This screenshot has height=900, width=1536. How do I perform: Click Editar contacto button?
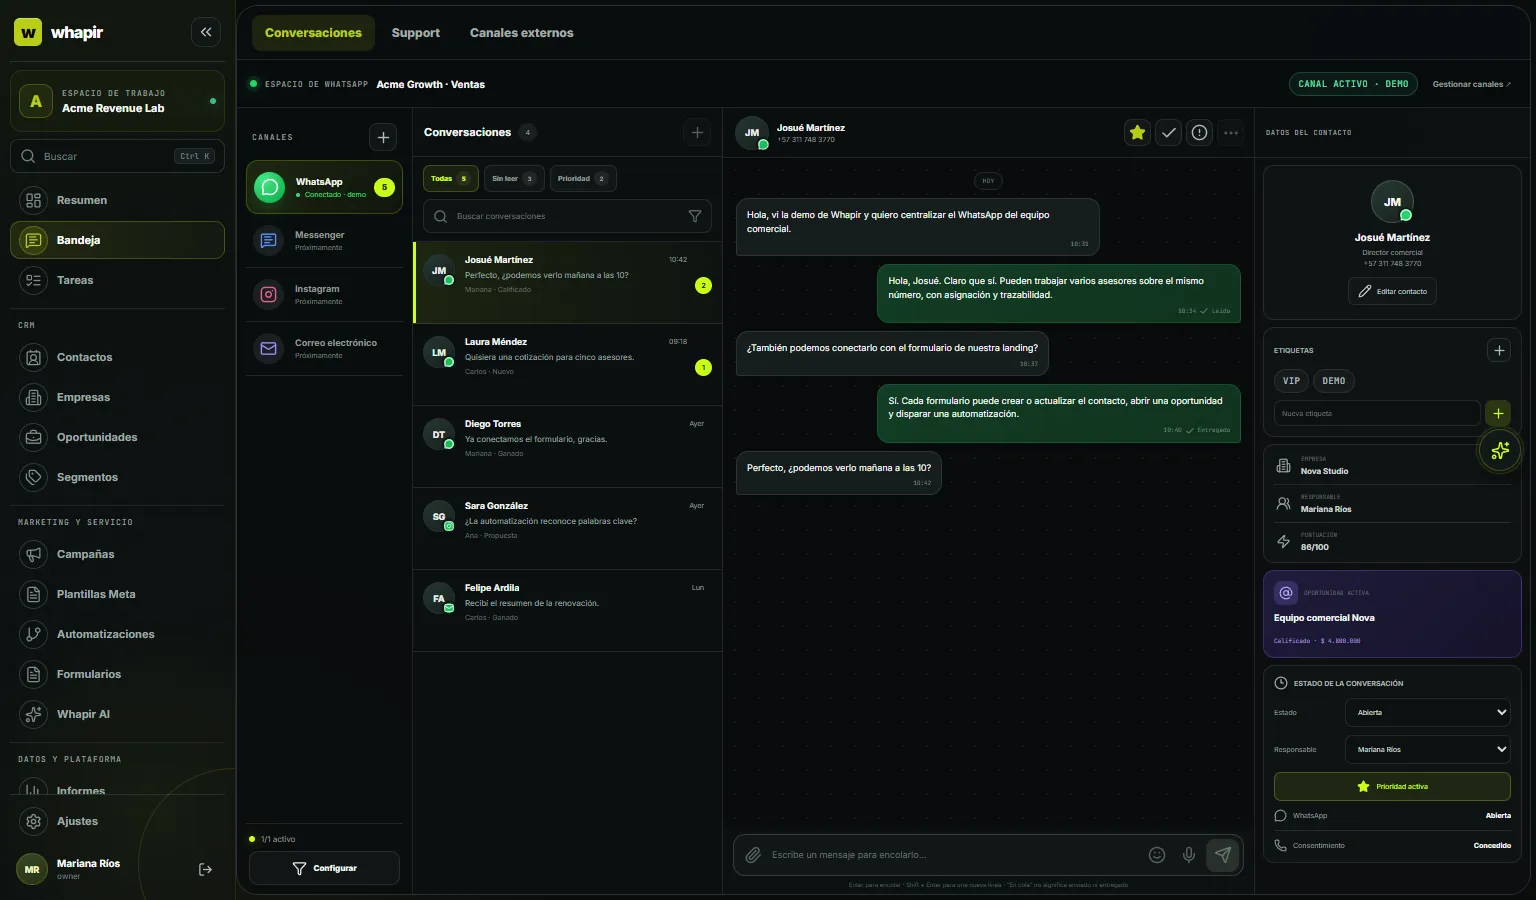pyautogui.click(x=1392, y=291)
